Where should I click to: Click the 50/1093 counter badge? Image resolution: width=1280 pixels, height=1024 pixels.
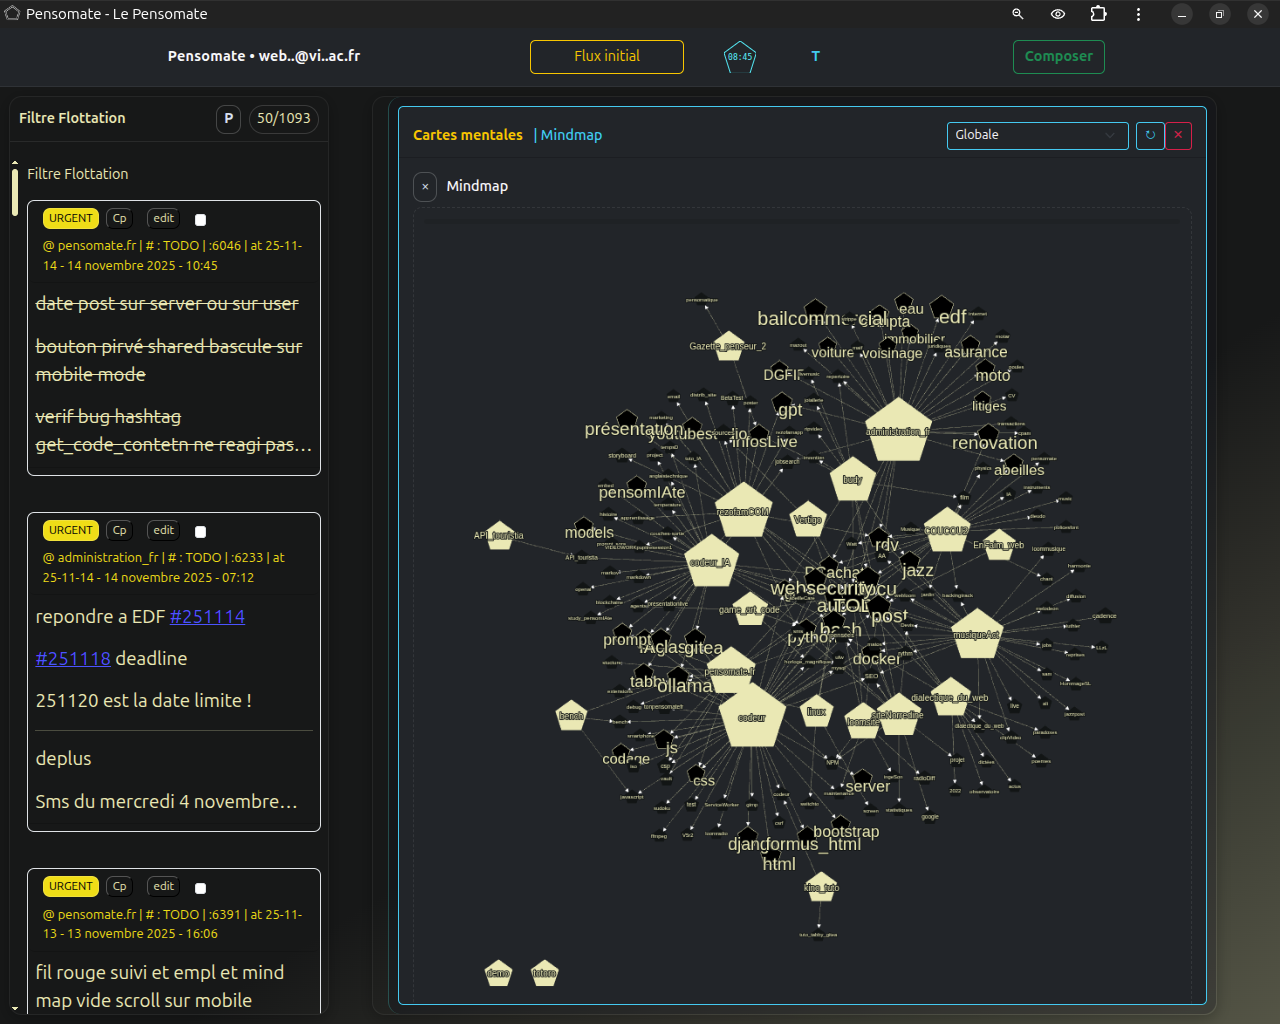click(x=283, y=118)
